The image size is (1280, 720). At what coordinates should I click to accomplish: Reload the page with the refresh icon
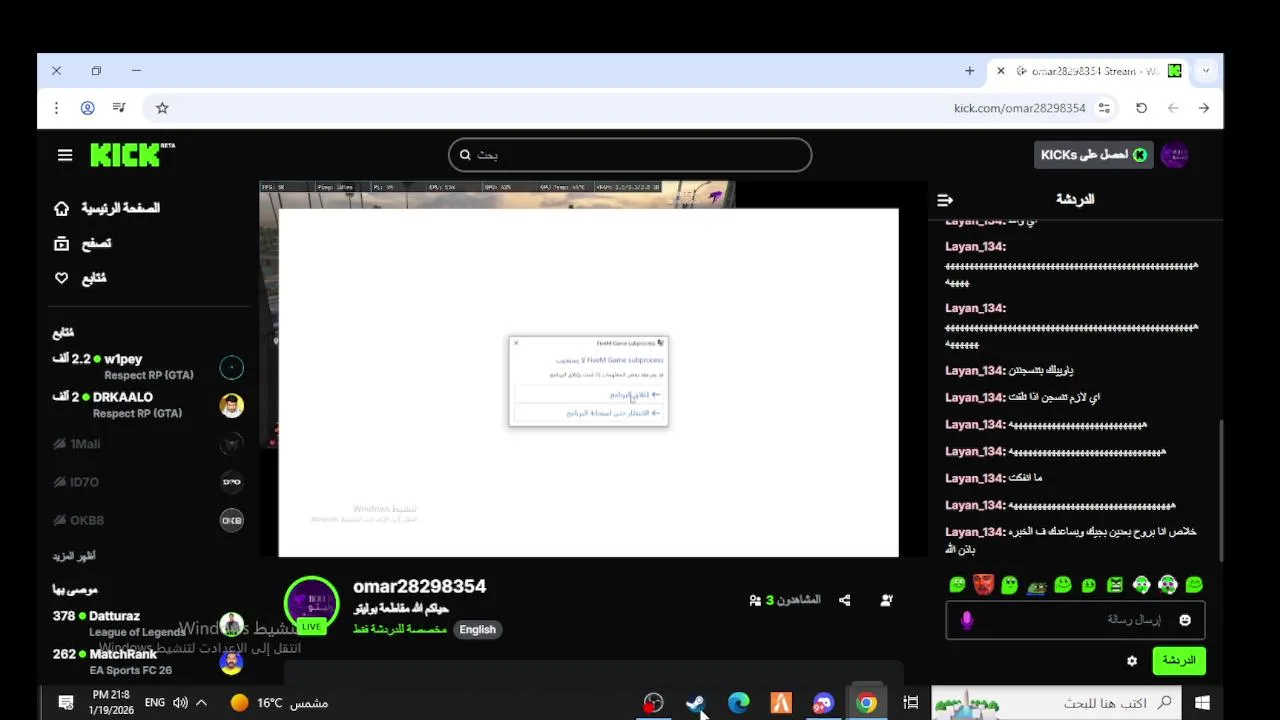[1141, 108]
